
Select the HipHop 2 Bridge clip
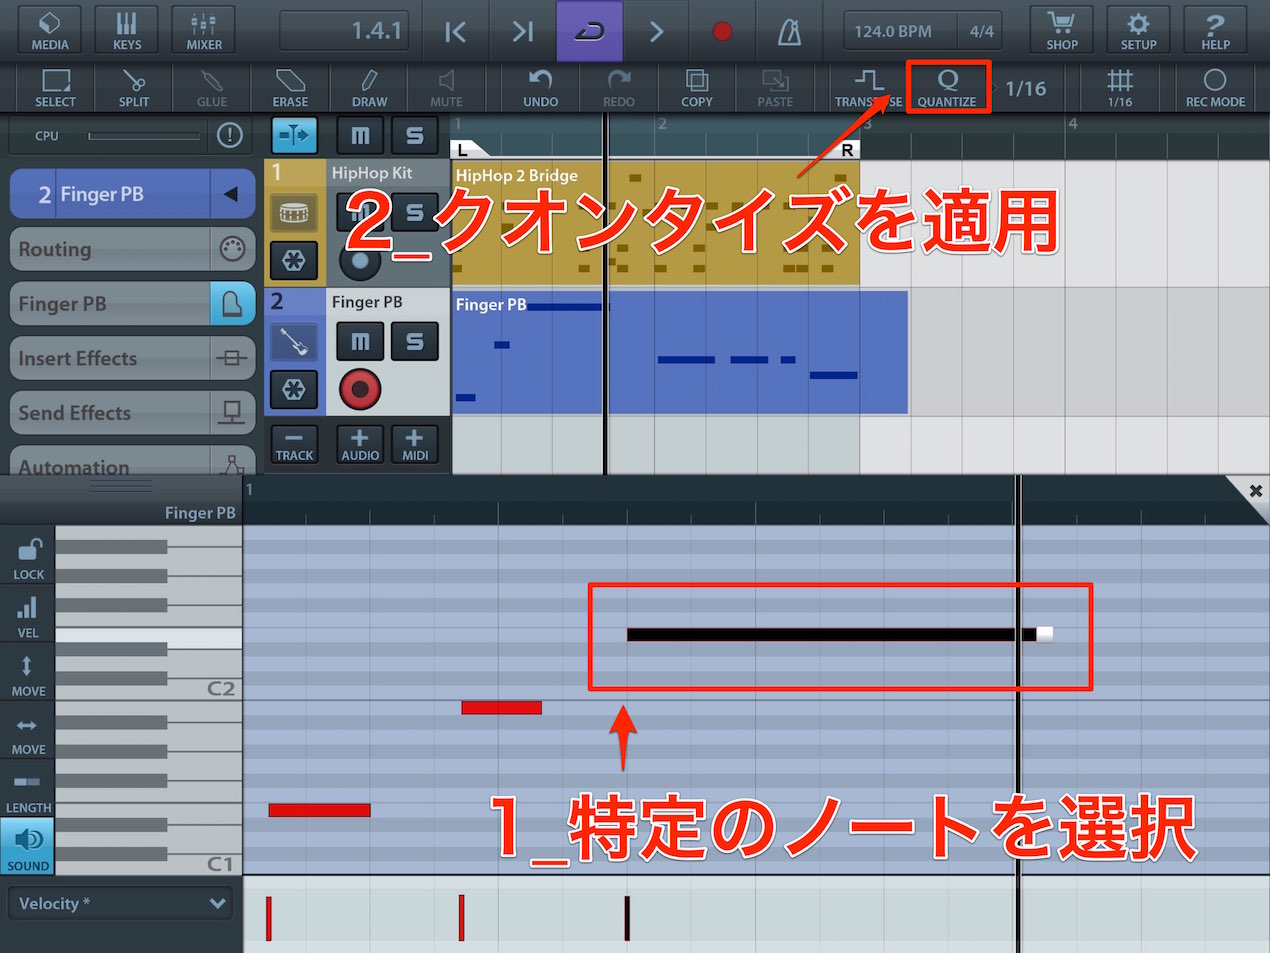pos(655,223)
